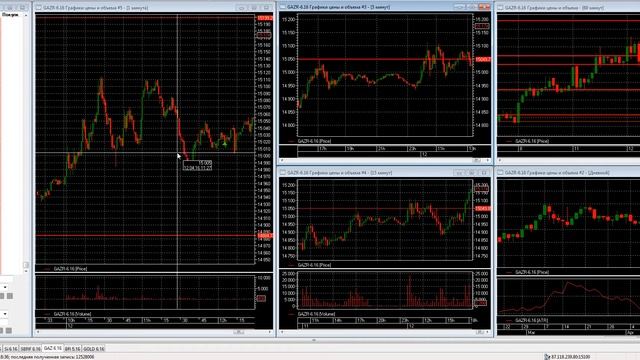The image size is (640, 360).
Task: Click right gray button of lower pair, left panel
Action: click(9, 331)
